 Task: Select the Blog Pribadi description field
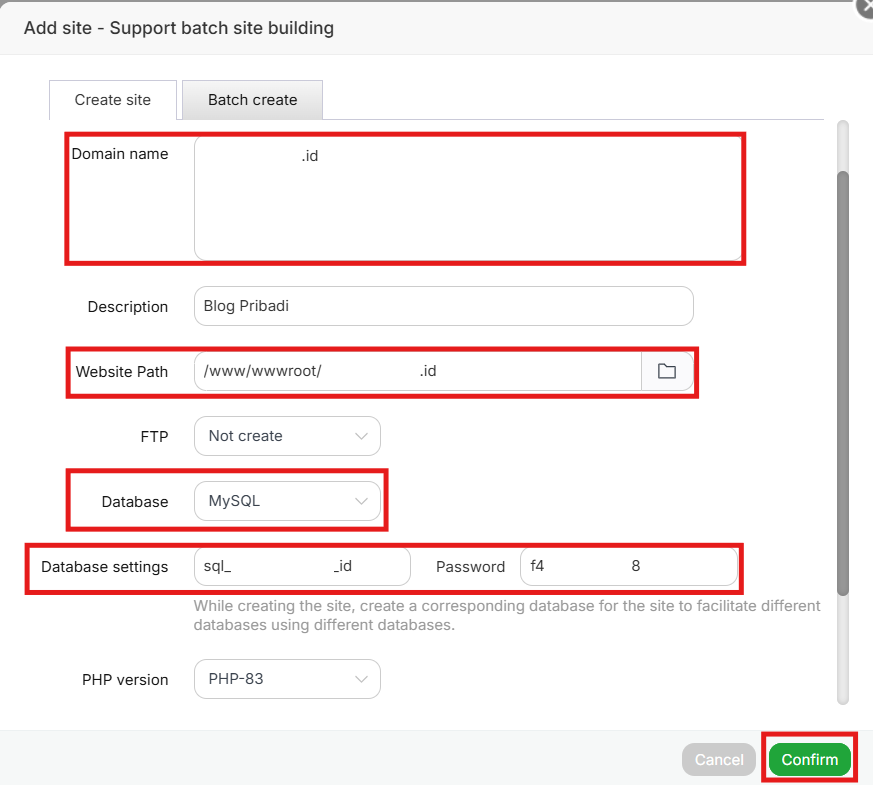(x=443, y=306)
